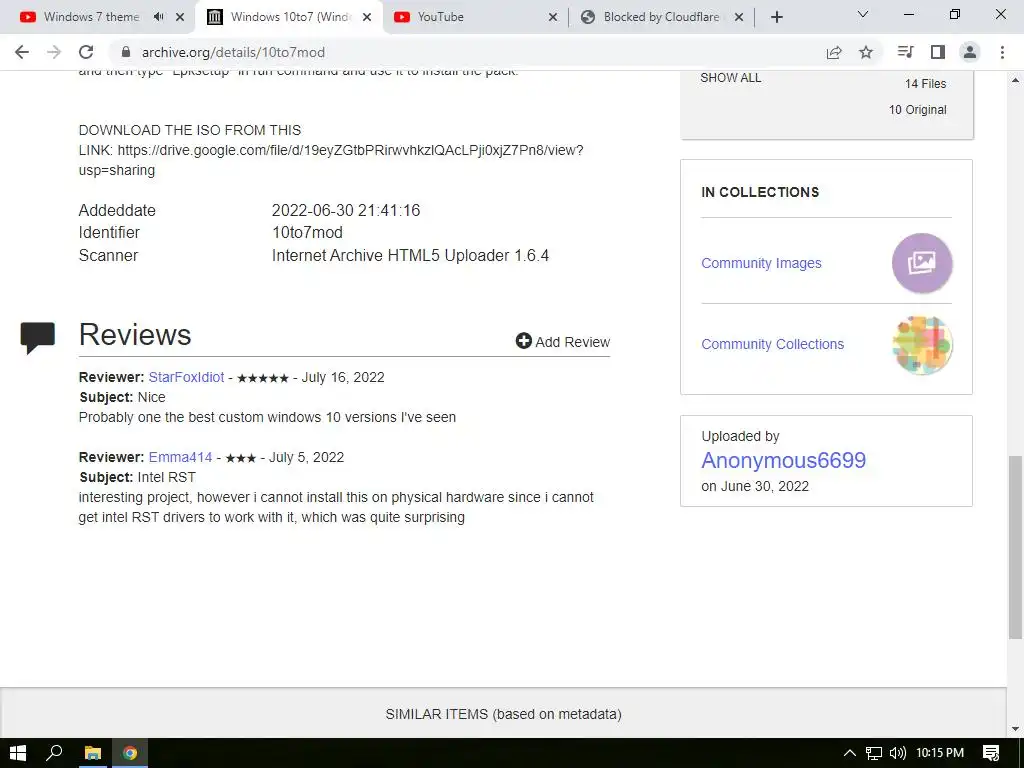Open the volume tray icon
The width and height of the screenshot is (1024, 768).
[x=898, y=753]
